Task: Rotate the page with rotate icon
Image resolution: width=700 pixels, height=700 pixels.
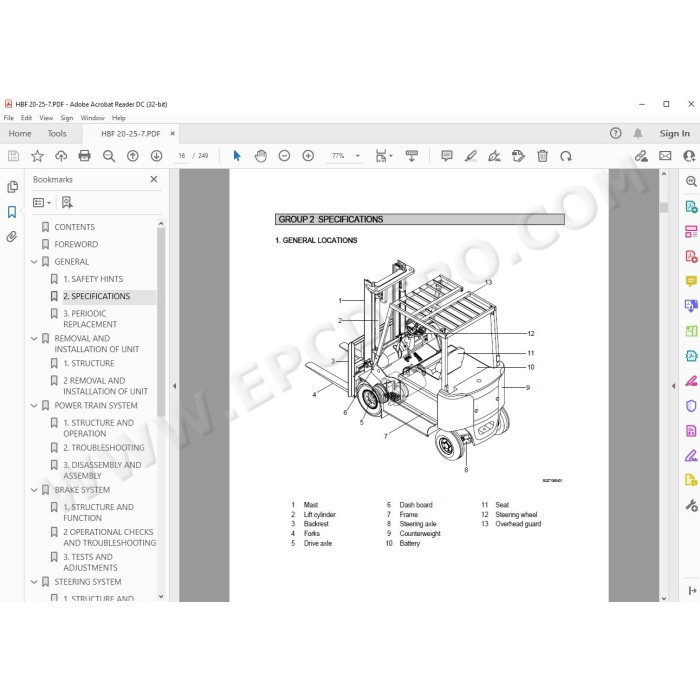Action: coord(566,156)
